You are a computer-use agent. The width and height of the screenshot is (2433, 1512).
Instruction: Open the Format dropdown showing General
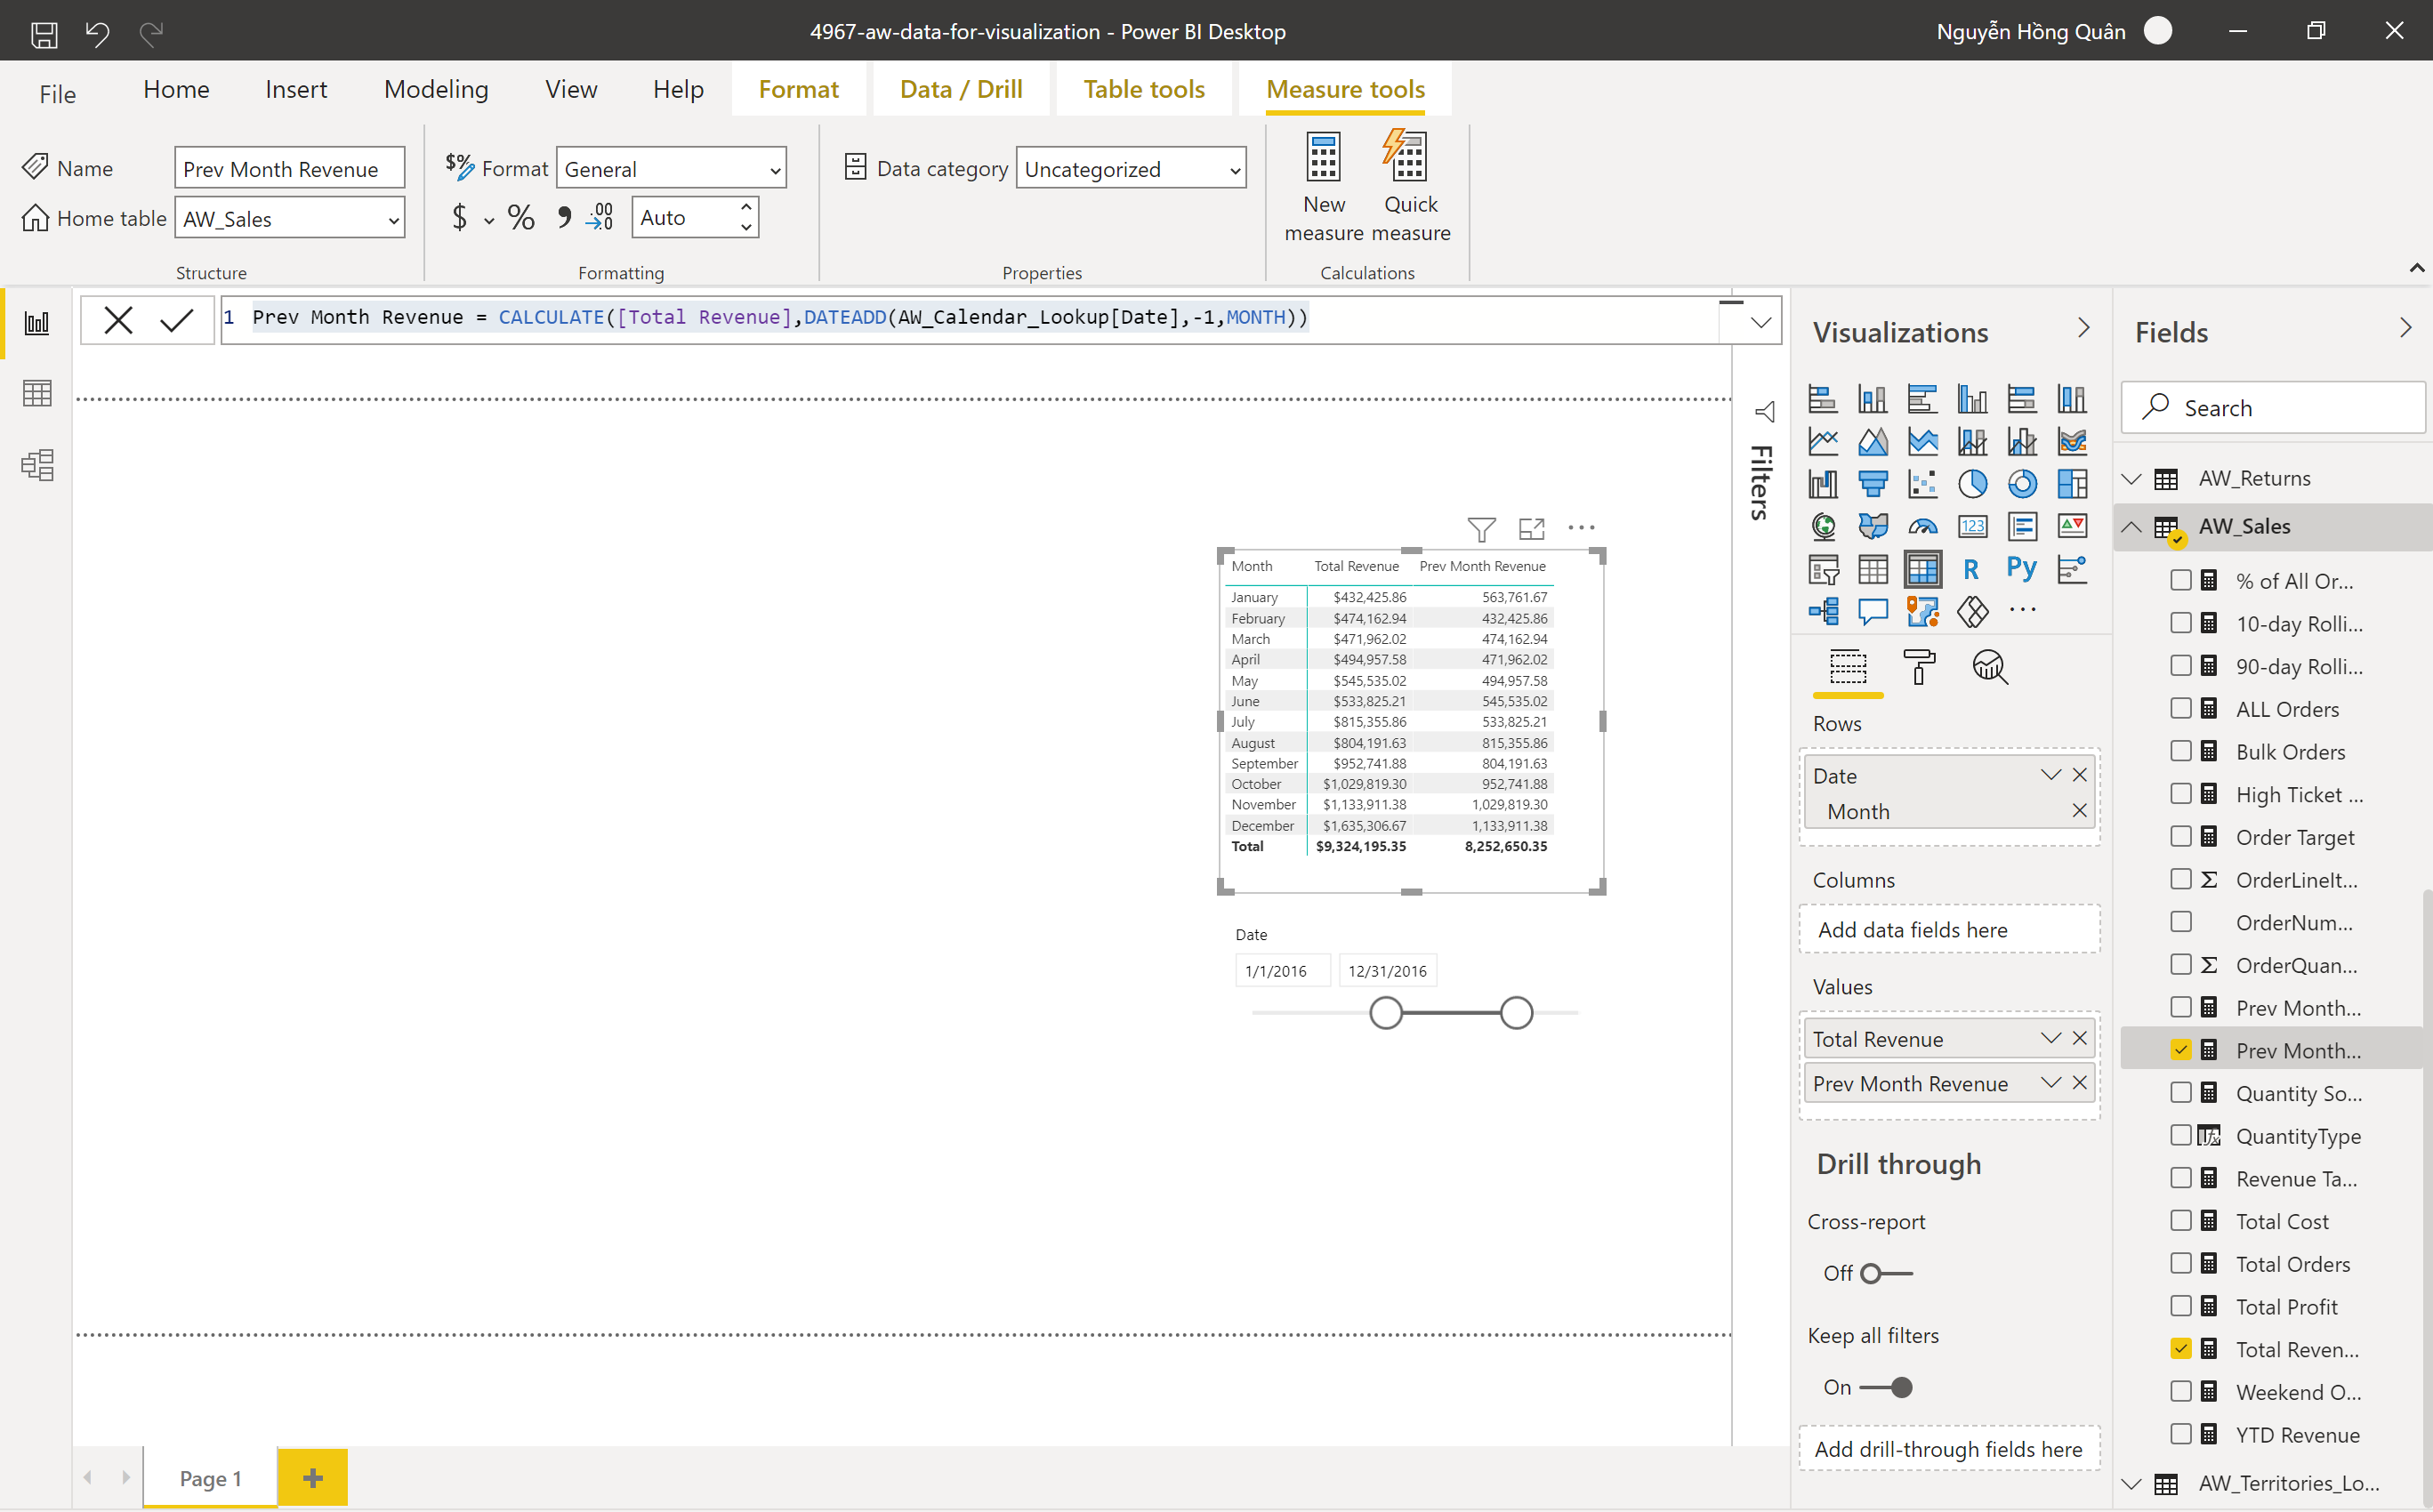671,169
